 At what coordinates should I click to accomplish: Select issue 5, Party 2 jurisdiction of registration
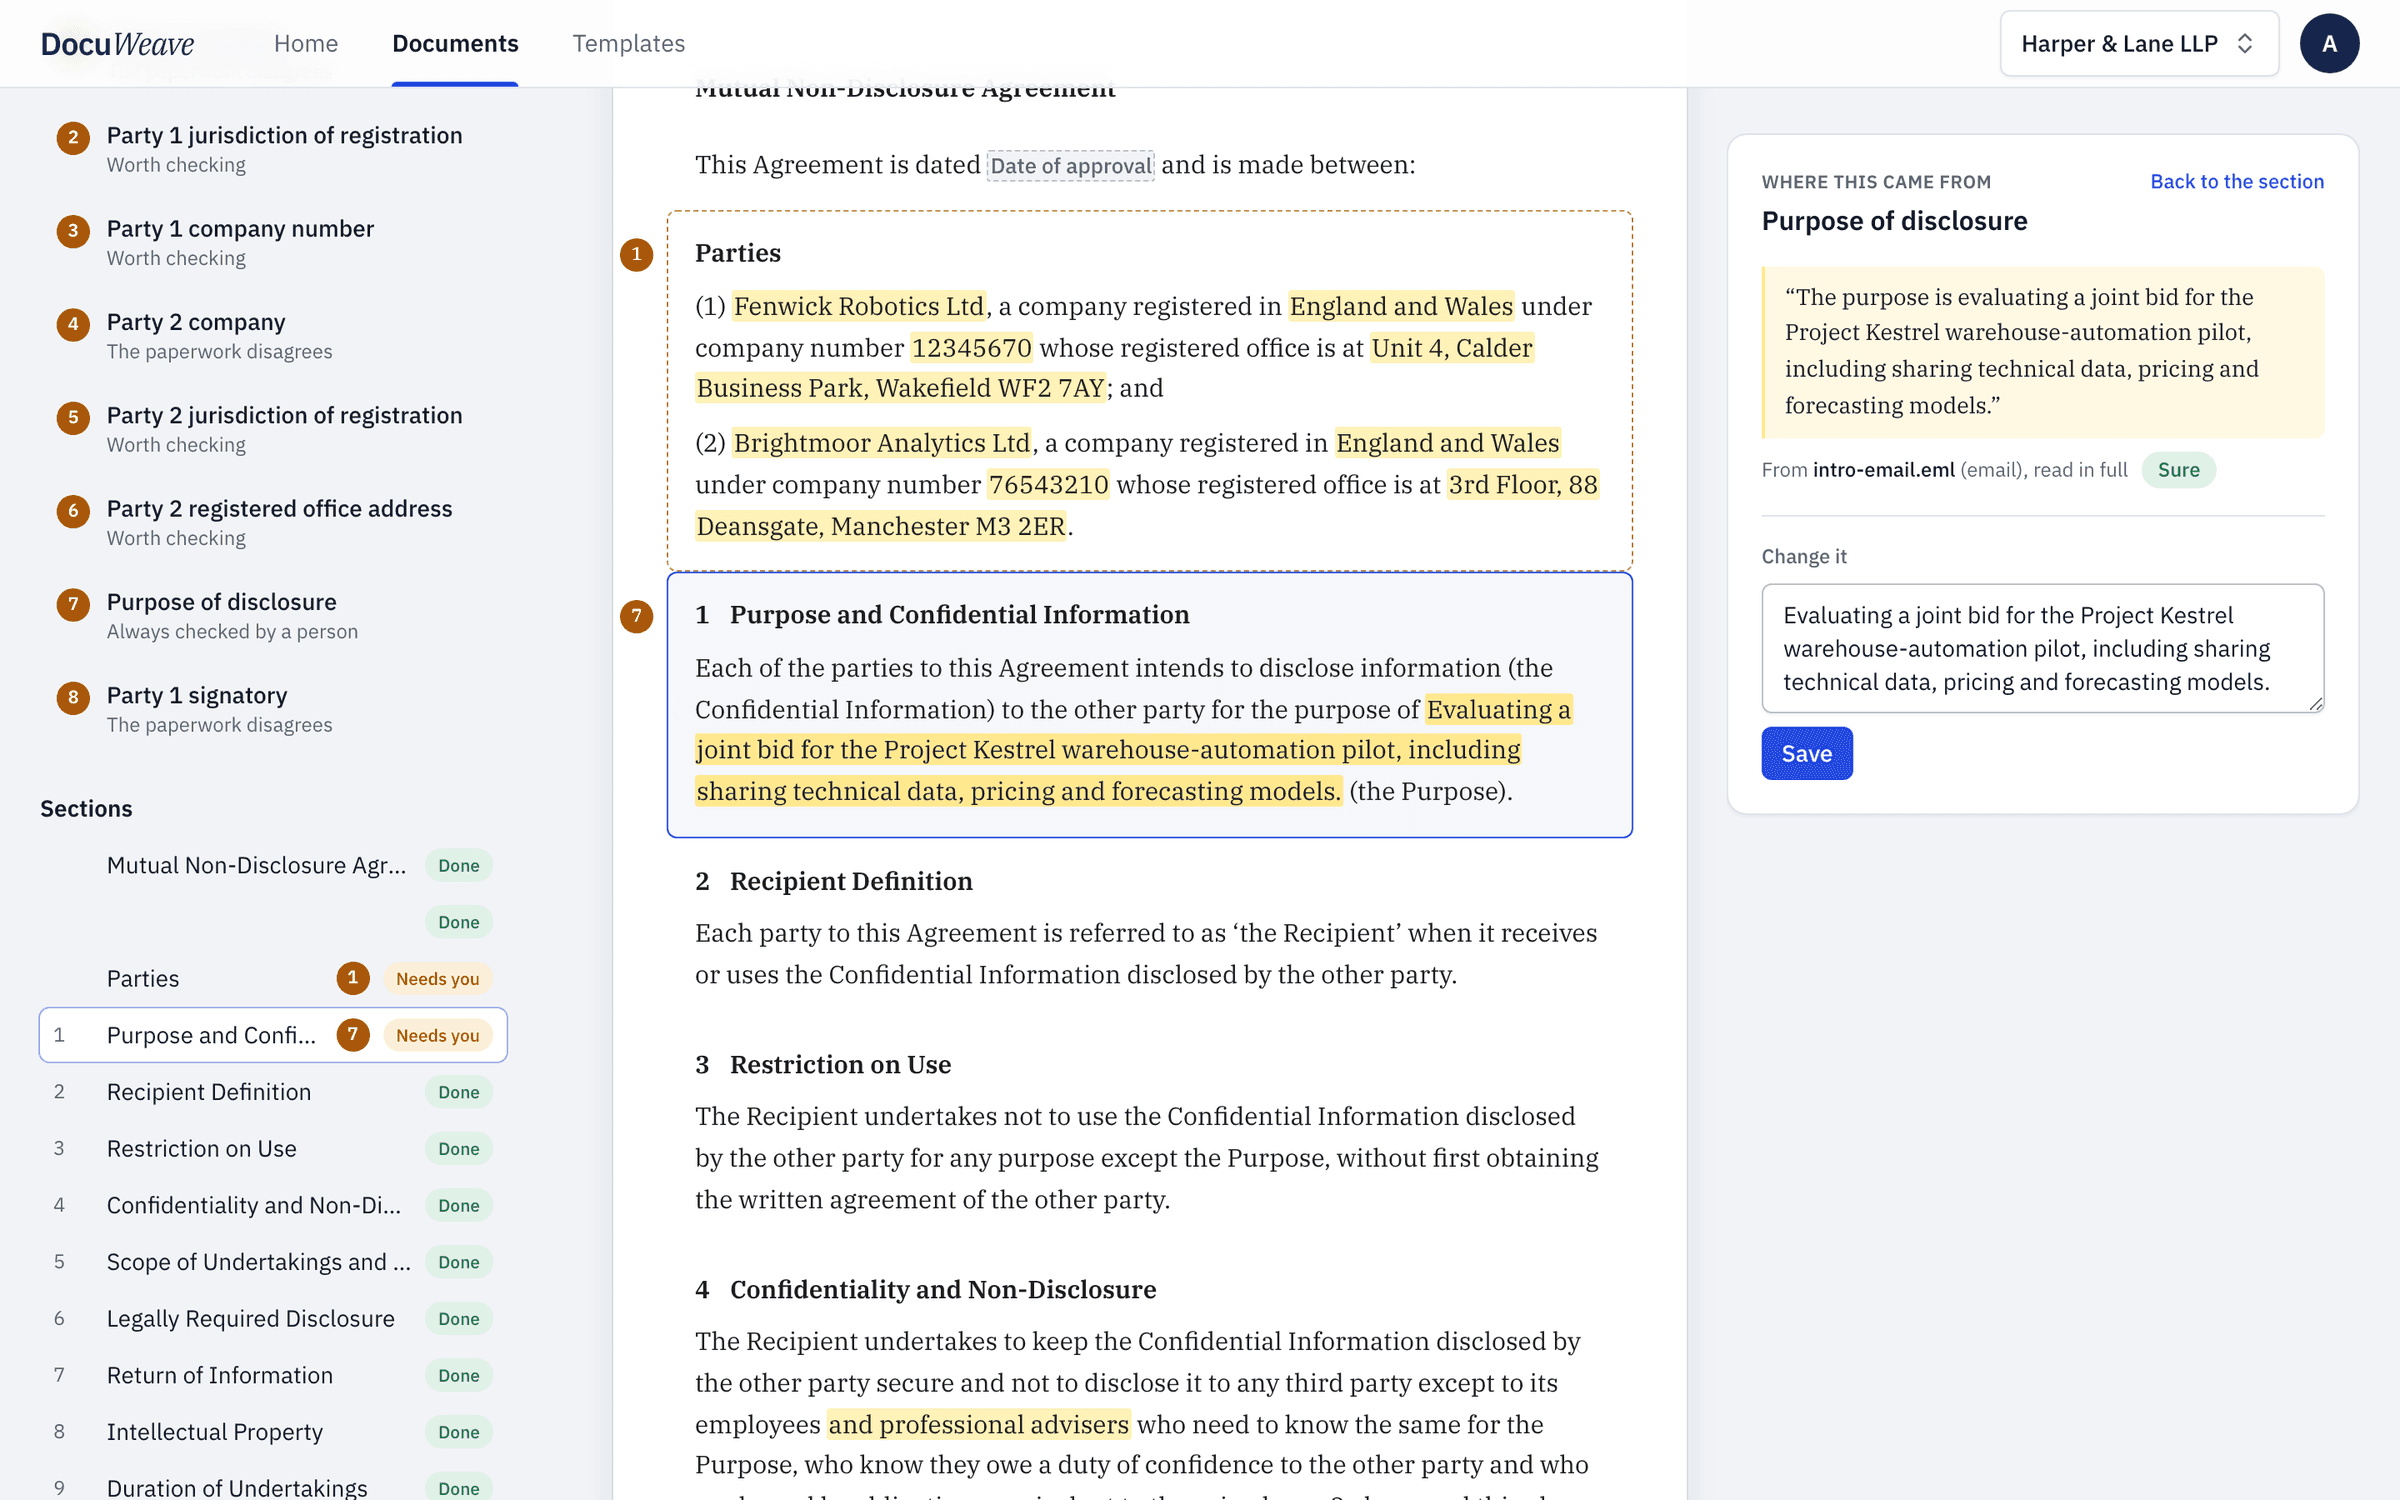pyautogui.click(x=272, y=428)
